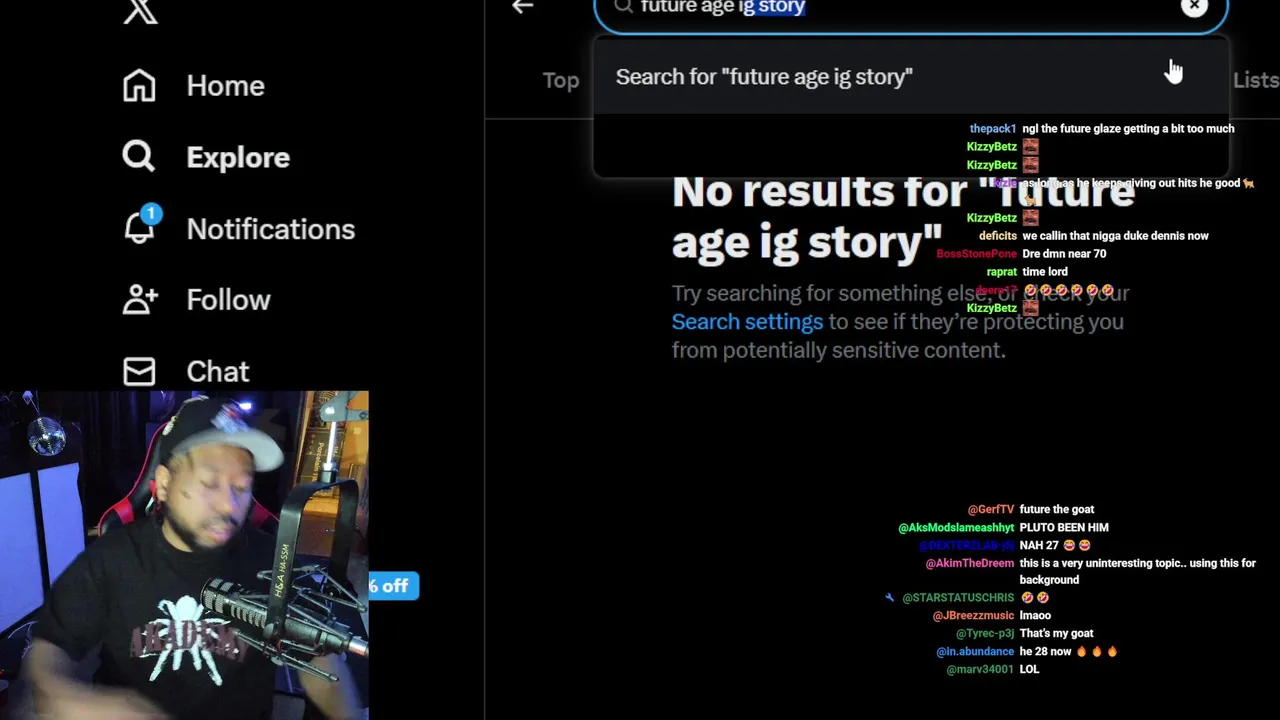Click username @GerfTV in lower chat
The width and height of the screenshot is (1280, 720).
click(x=991, y=510)
